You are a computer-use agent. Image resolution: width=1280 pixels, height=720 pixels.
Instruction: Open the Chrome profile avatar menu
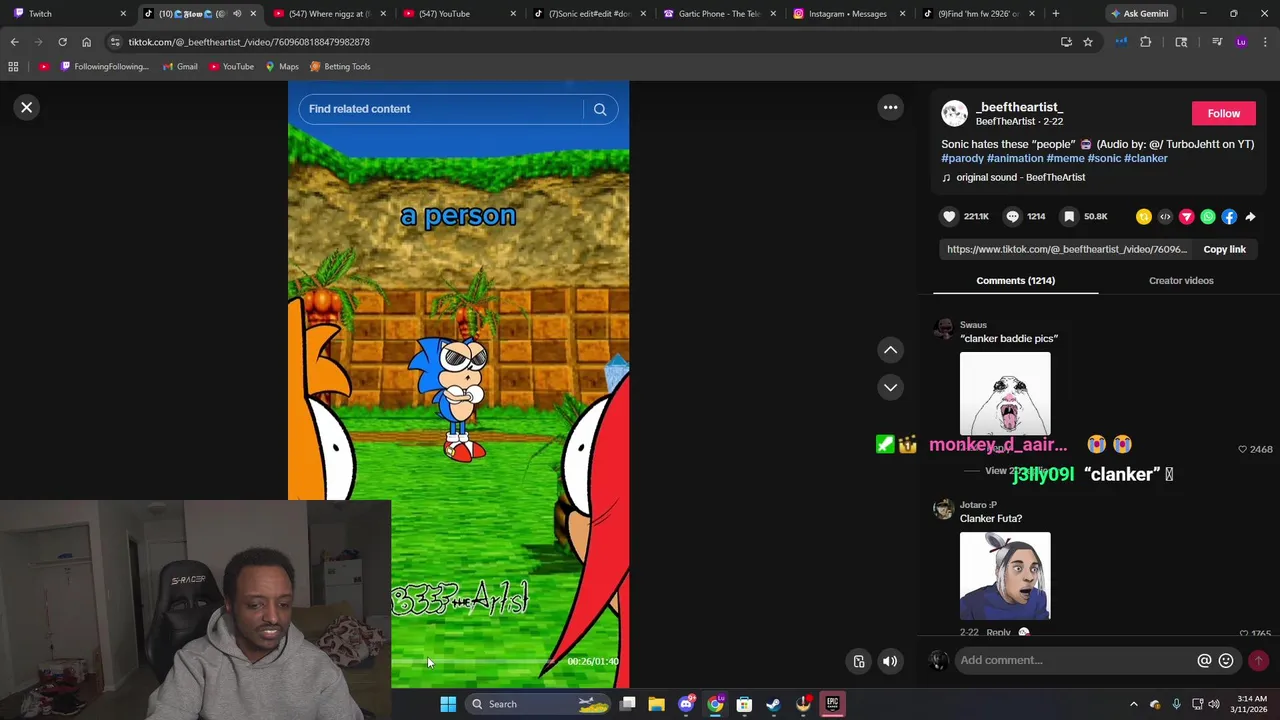tap(1241, 42)
